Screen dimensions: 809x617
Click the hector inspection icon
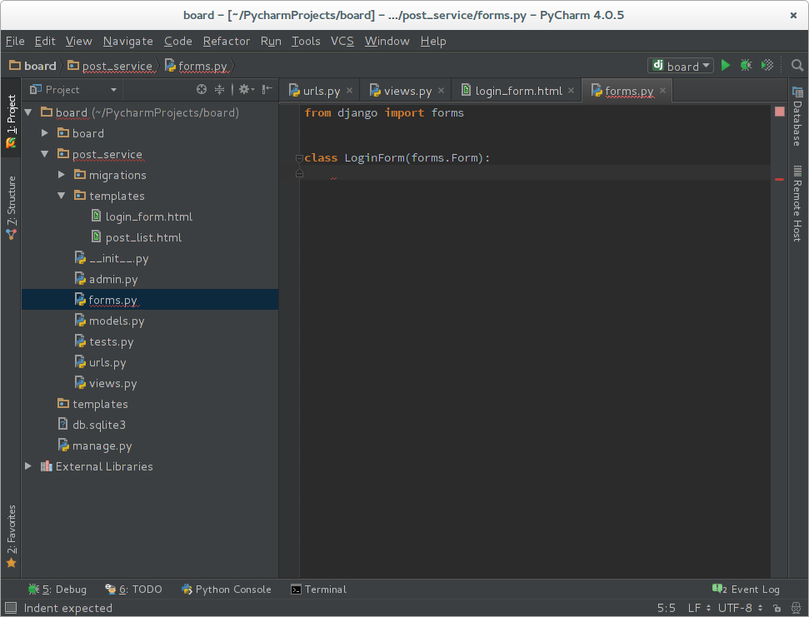click(x=796, y=608)
